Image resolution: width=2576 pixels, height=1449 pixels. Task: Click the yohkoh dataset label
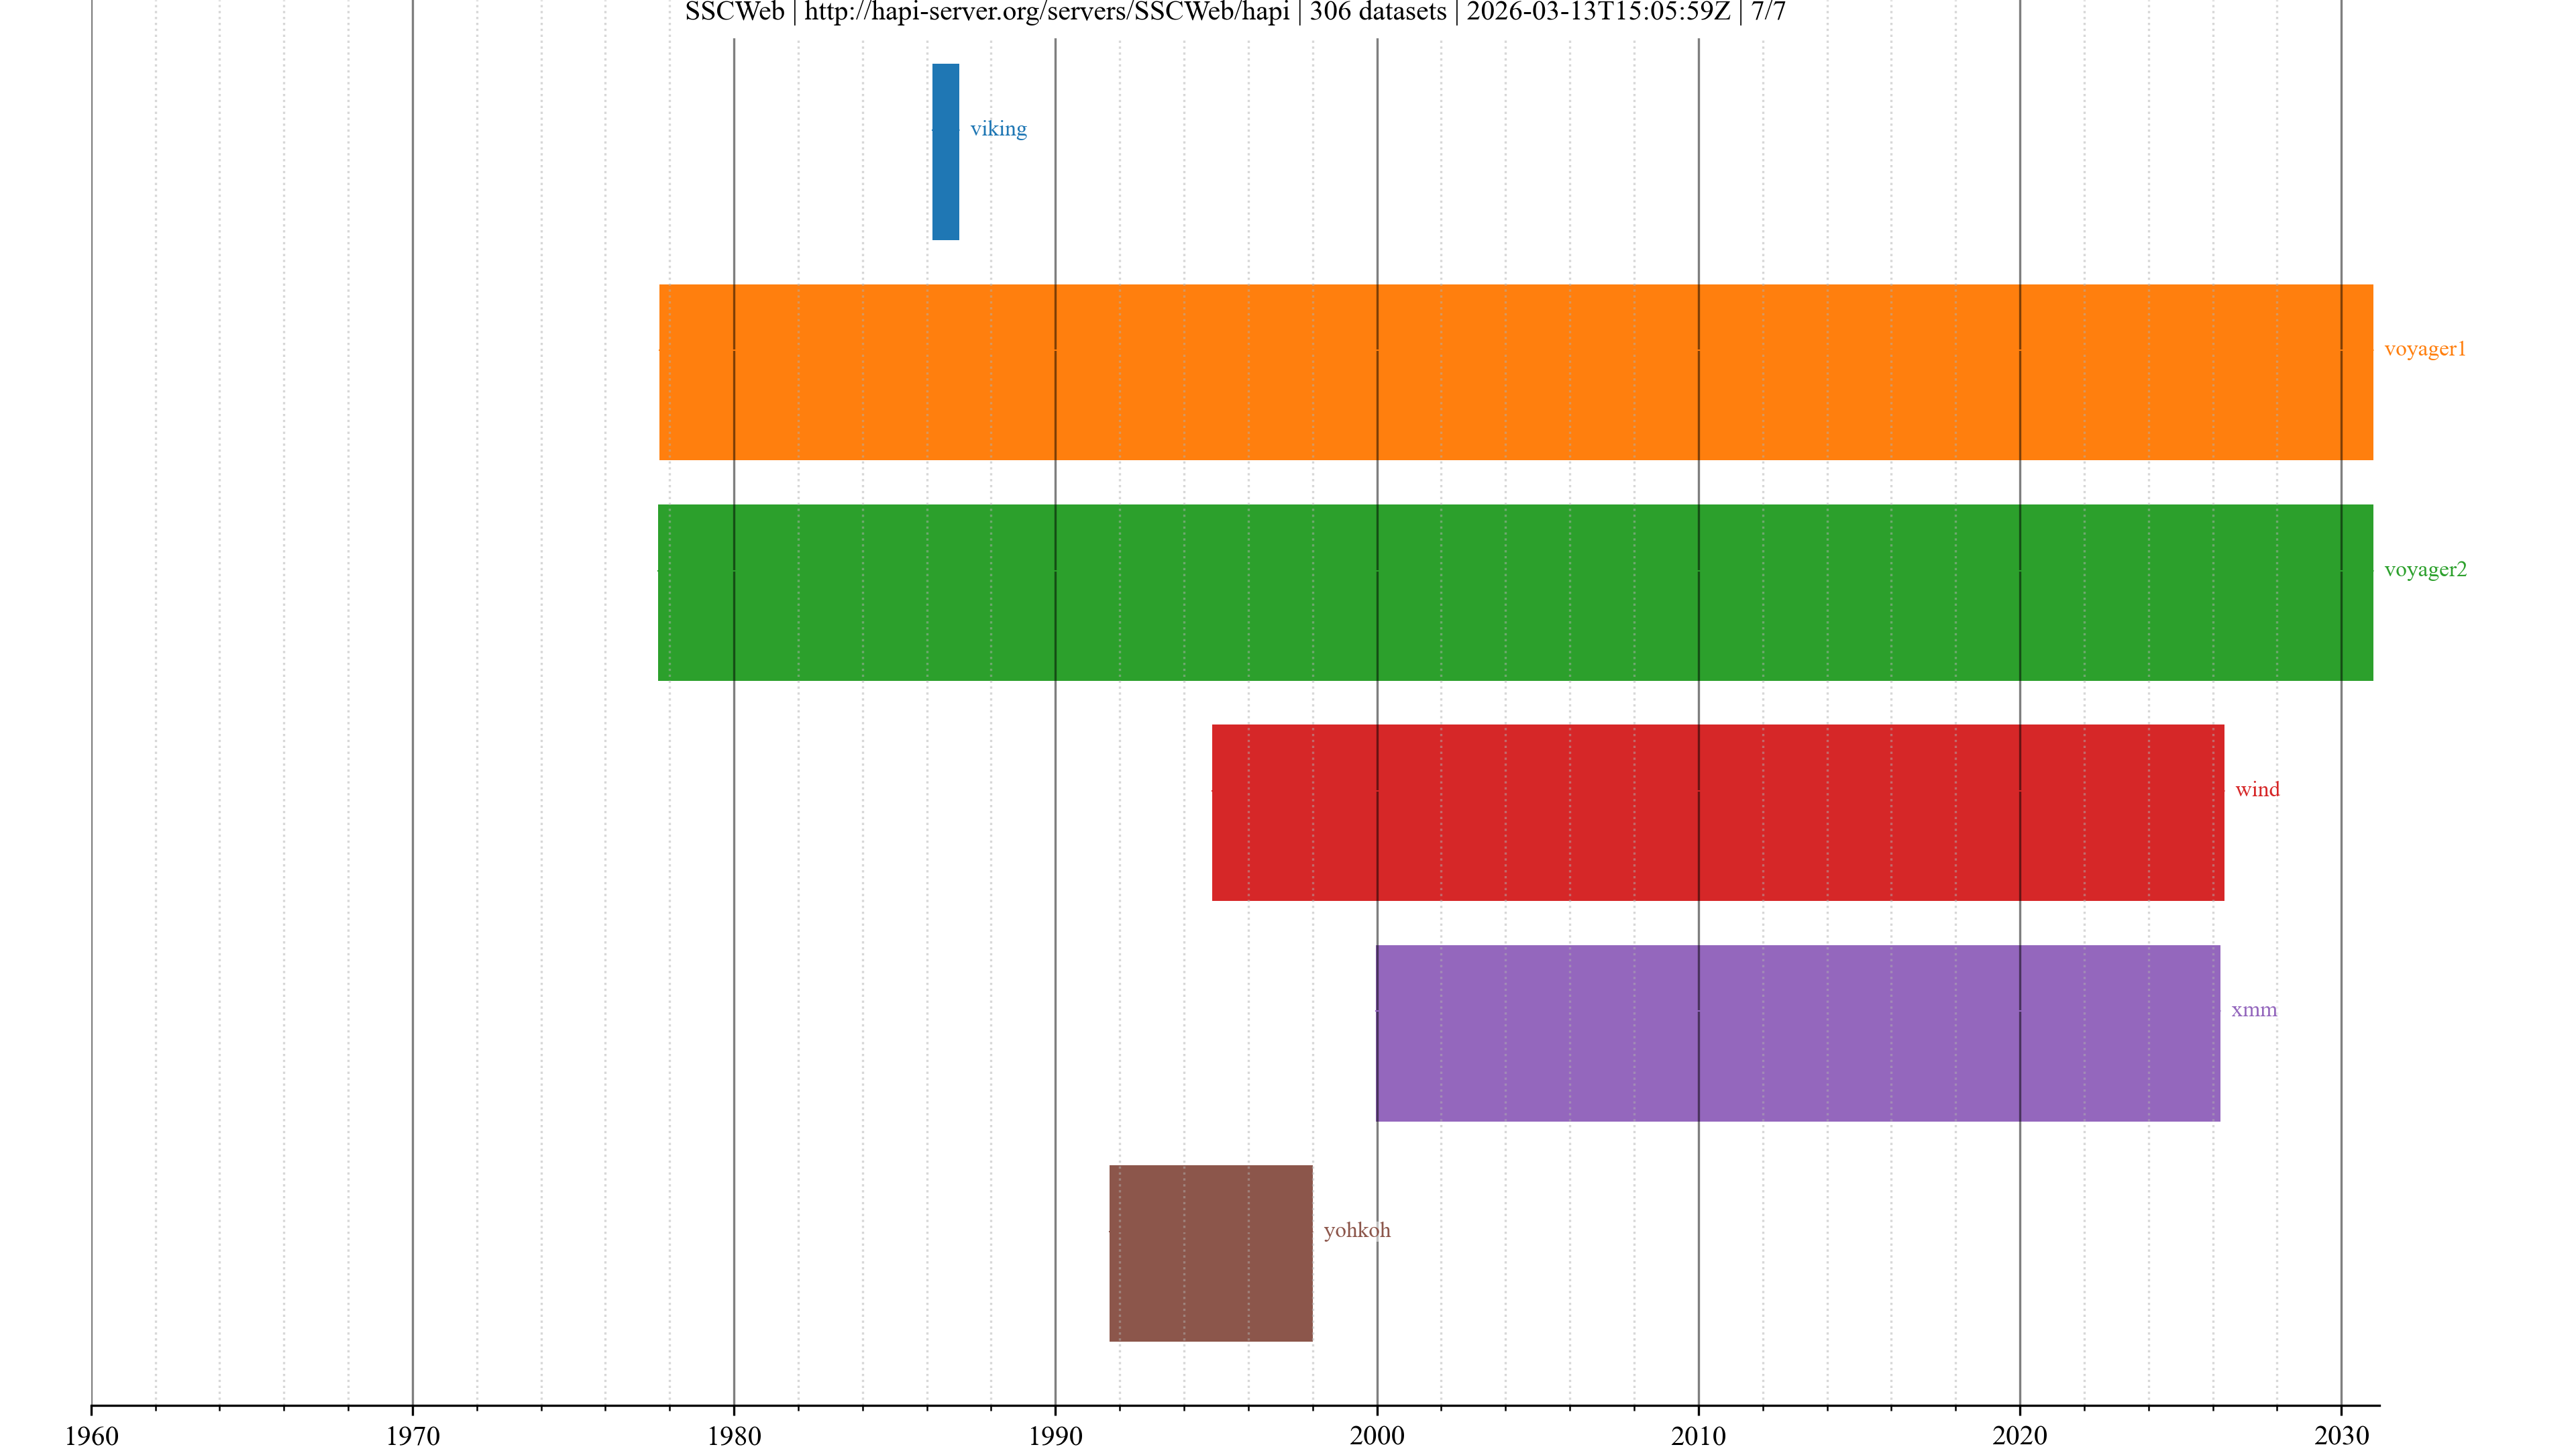[x=1356, y=1230]
